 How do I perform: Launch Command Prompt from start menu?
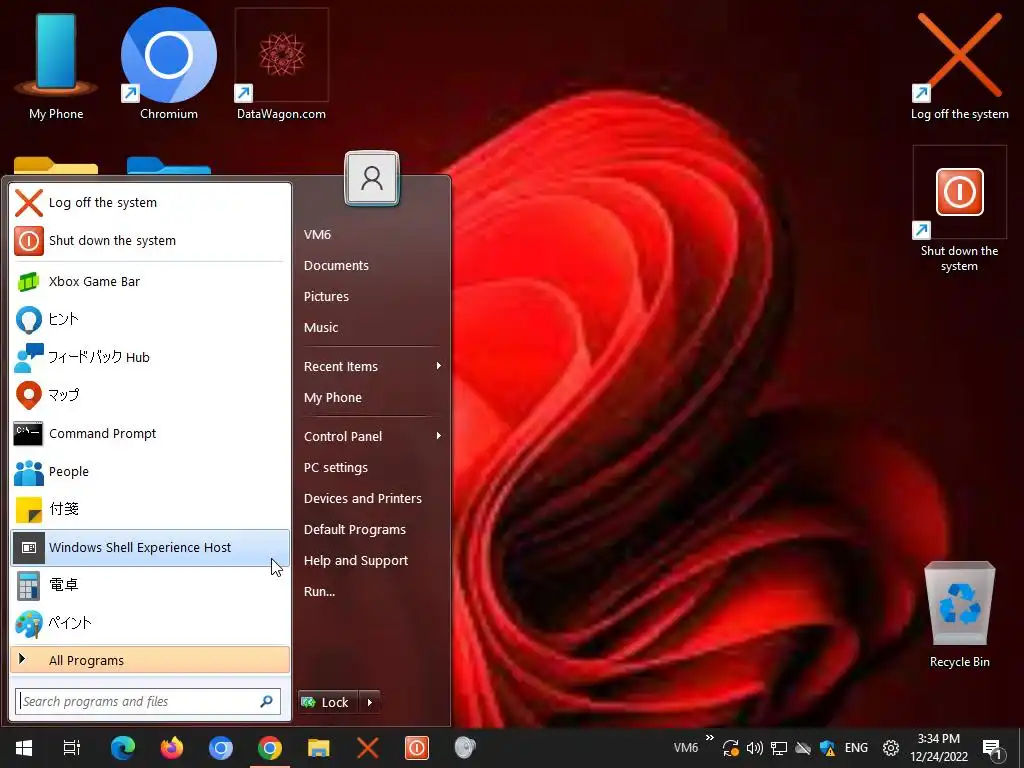click(150, 434)
